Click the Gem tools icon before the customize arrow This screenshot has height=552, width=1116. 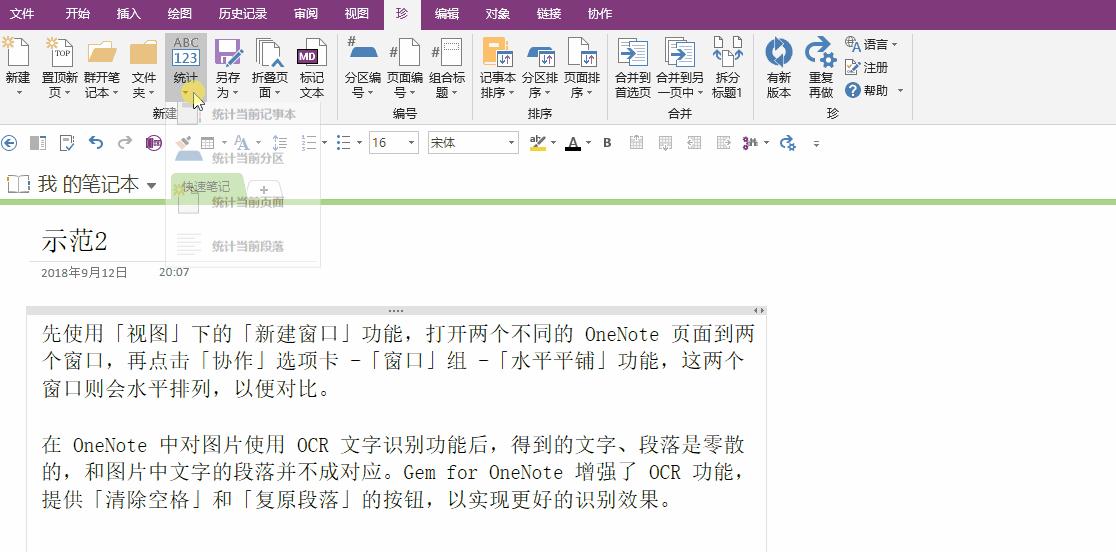pos(788,143)
